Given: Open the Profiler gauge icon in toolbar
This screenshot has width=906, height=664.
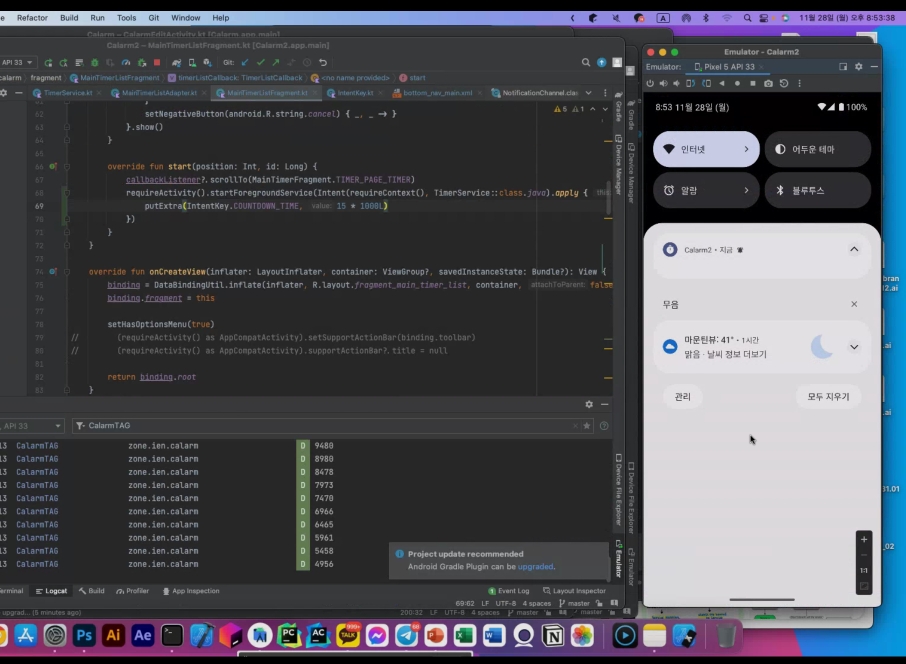Looking at the screenshot, I should [126, 62].
